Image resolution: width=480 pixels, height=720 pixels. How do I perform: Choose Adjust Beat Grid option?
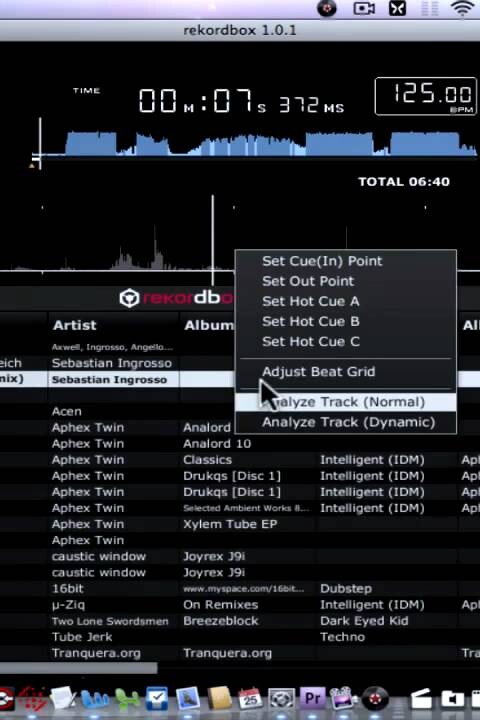coord(318,371)
